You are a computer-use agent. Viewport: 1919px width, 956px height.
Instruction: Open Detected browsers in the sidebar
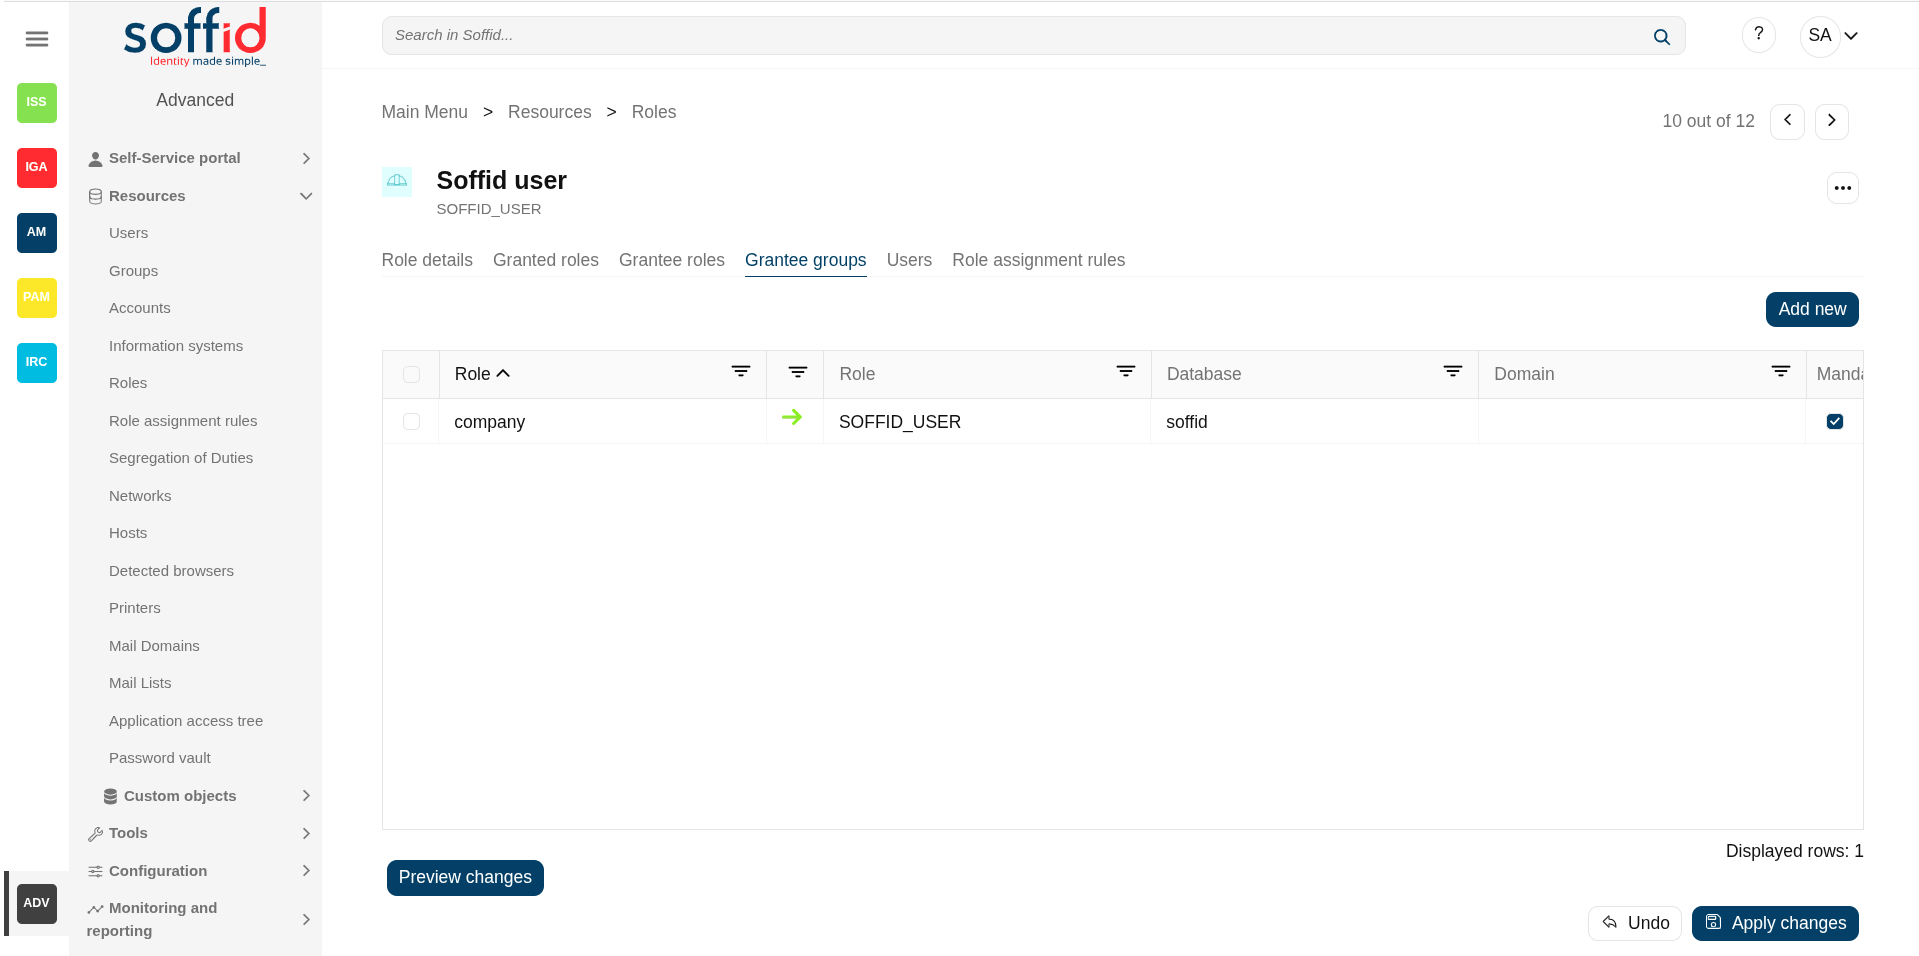(171, 571)
